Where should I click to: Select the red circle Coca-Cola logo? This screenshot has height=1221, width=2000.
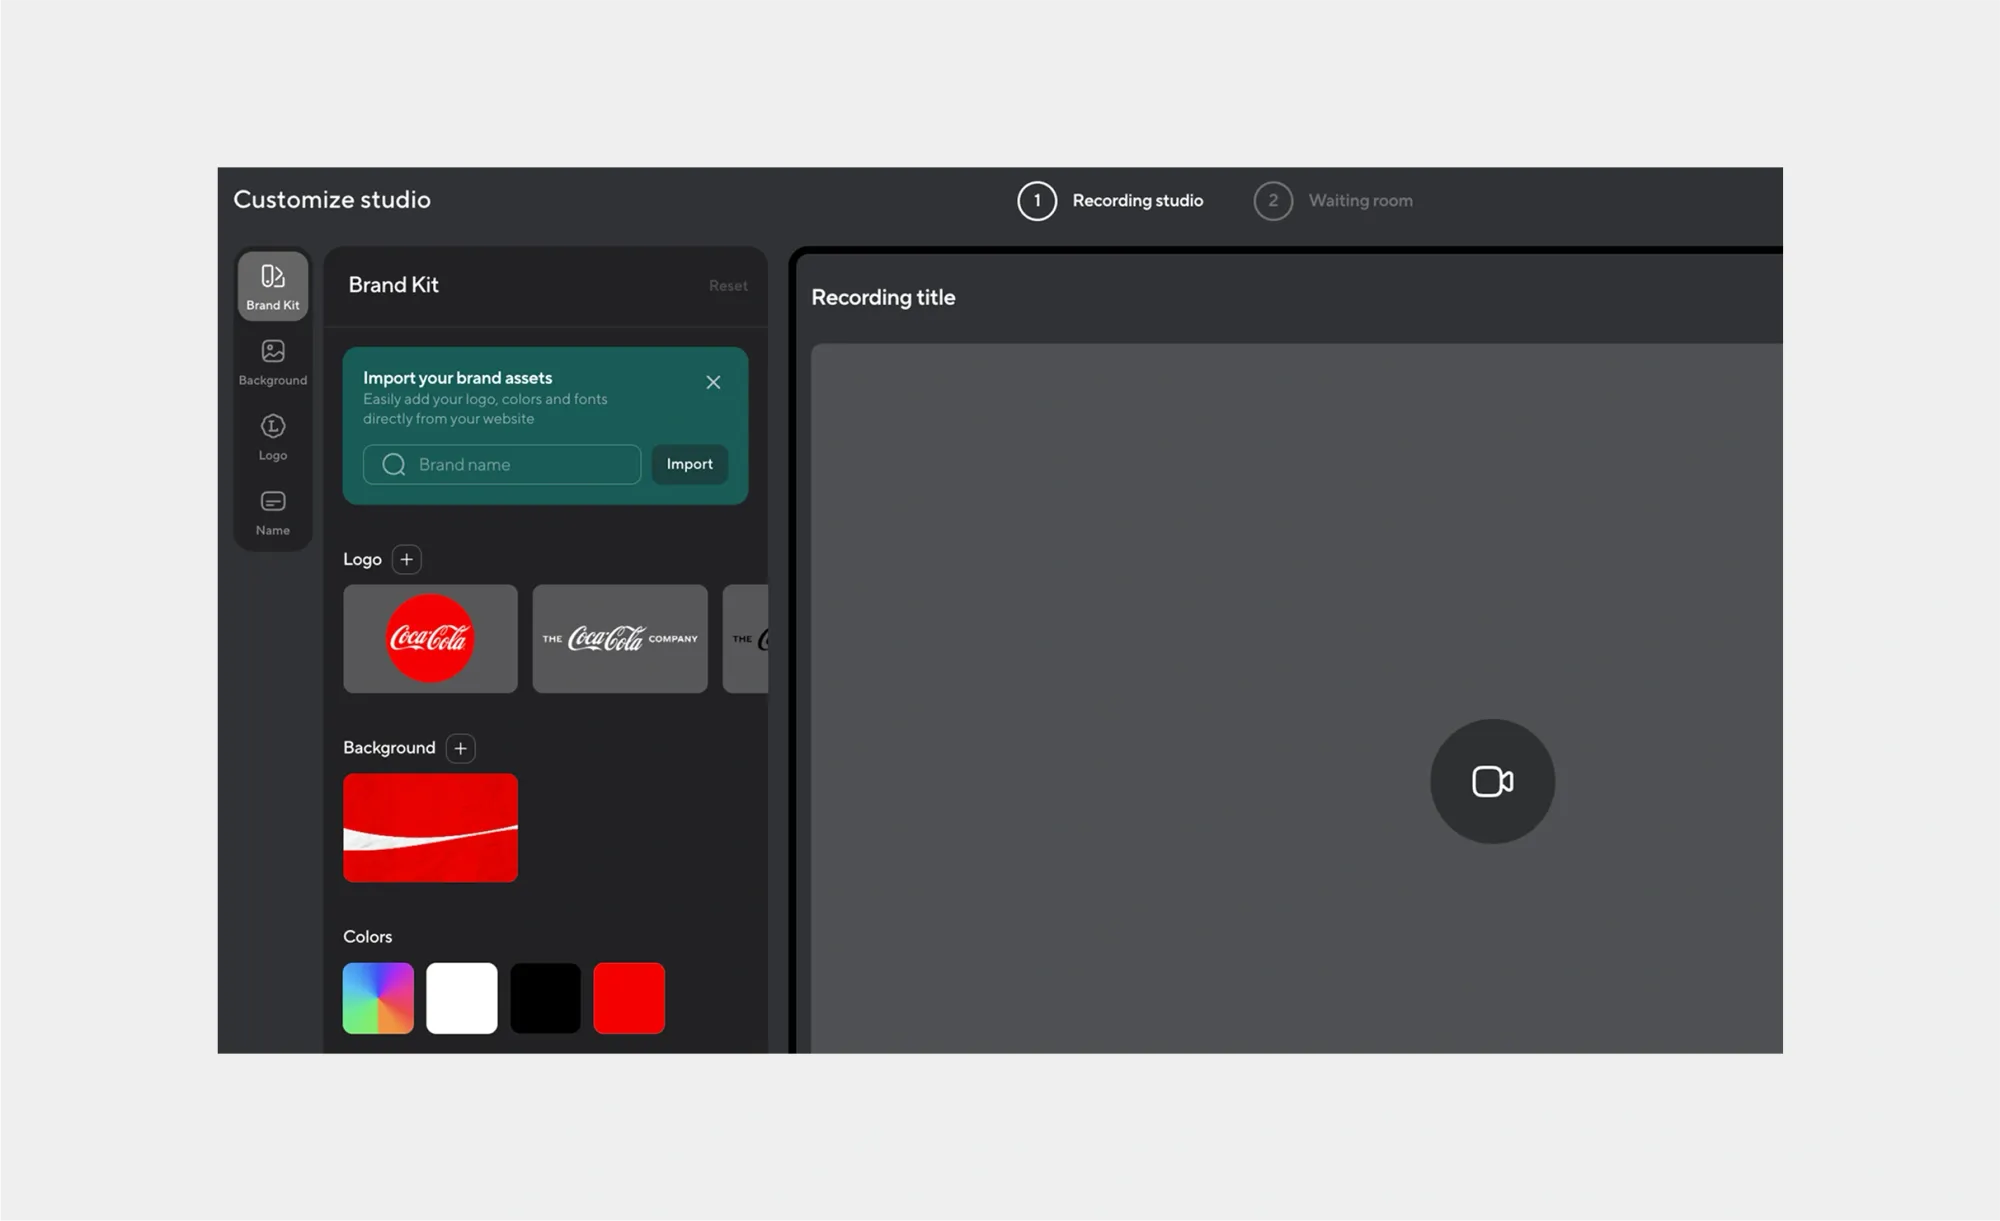click(430, 639)
